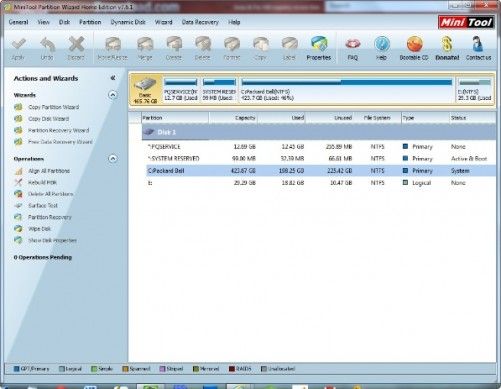Sort by the Used column header
The image size is (501, 389).
point(281,118)
